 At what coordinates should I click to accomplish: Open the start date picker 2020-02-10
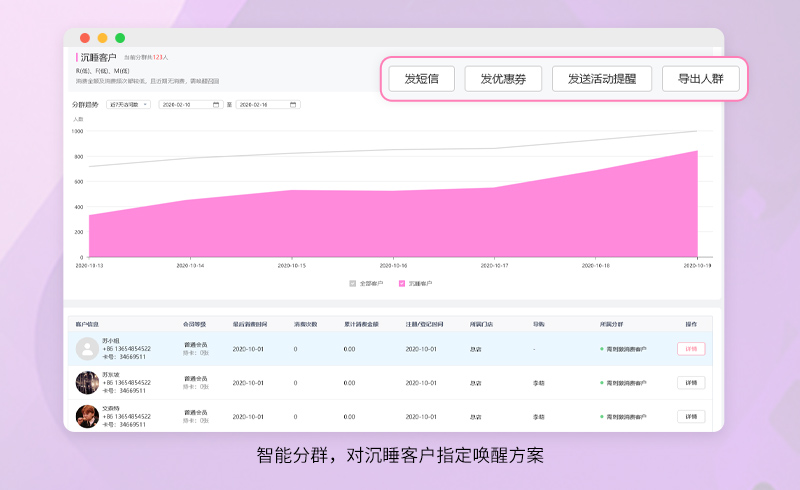click(x=186, y=104)
